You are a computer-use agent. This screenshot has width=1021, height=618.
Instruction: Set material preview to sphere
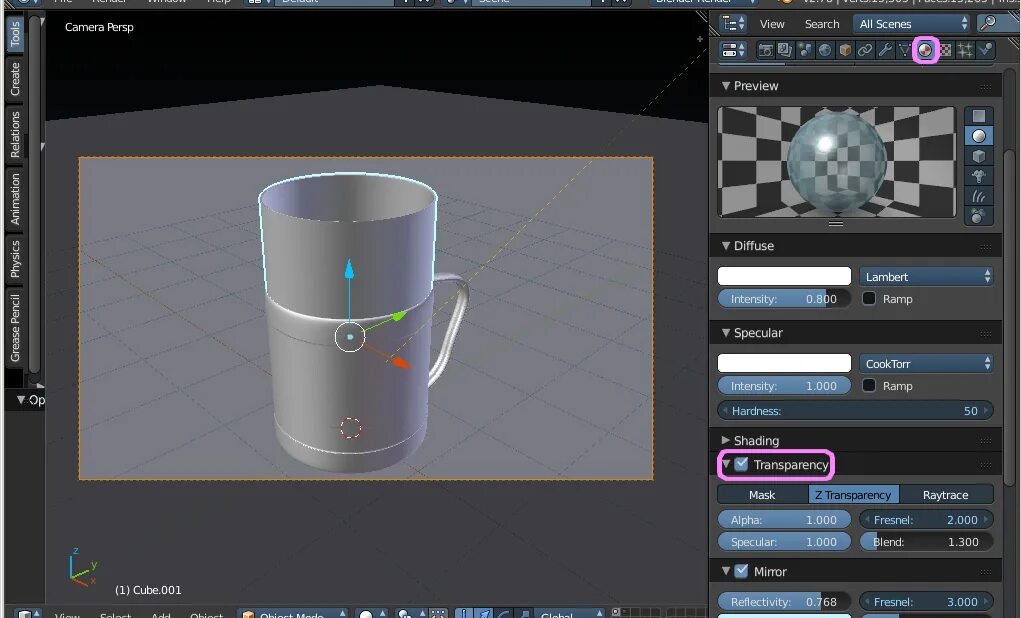(979, 136)
